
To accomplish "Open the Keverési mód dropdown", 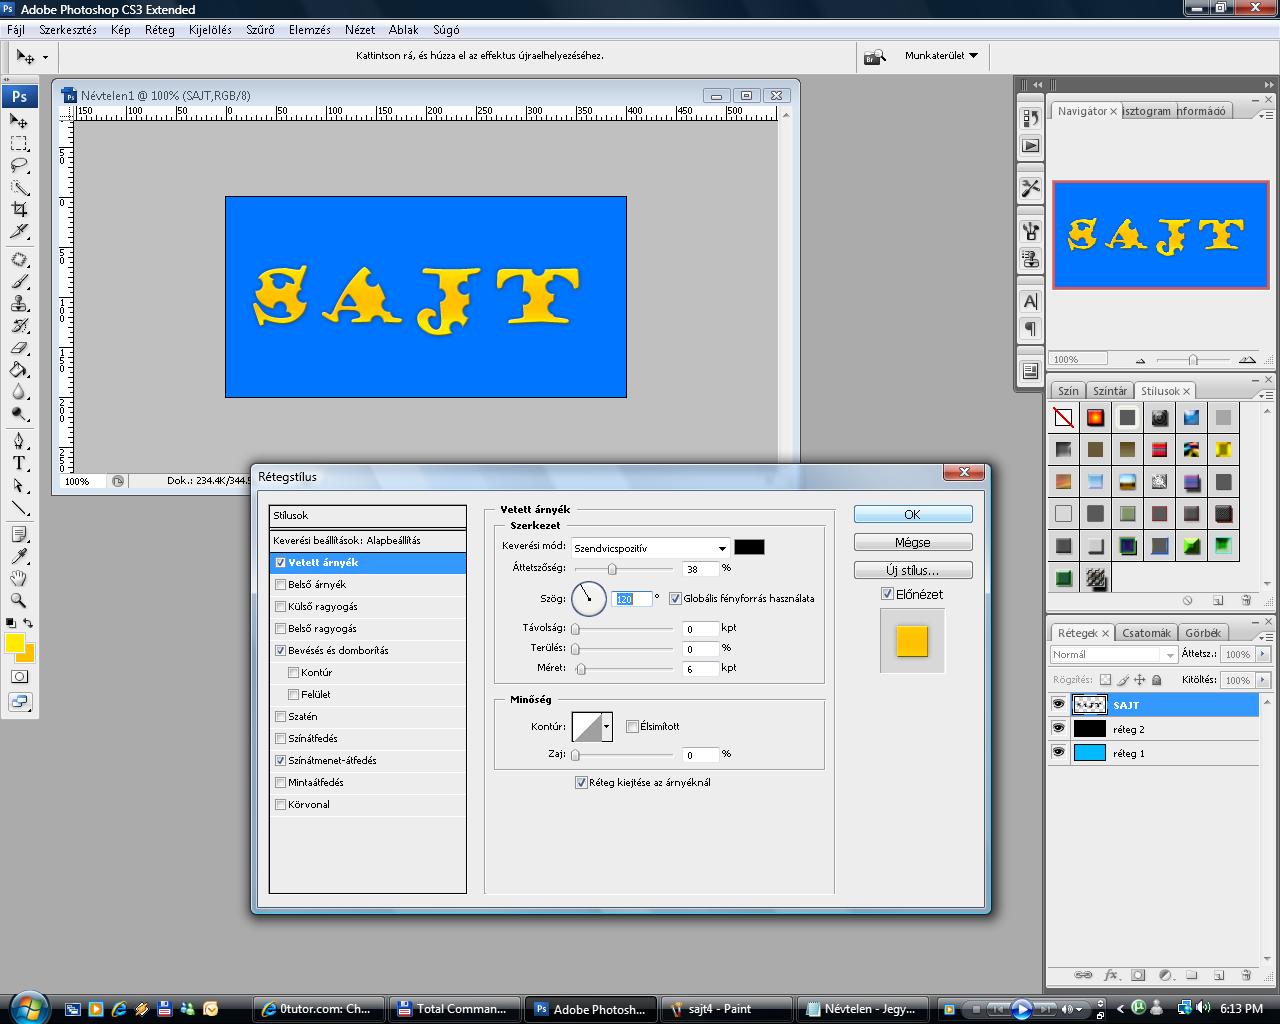I will point(650,548).
